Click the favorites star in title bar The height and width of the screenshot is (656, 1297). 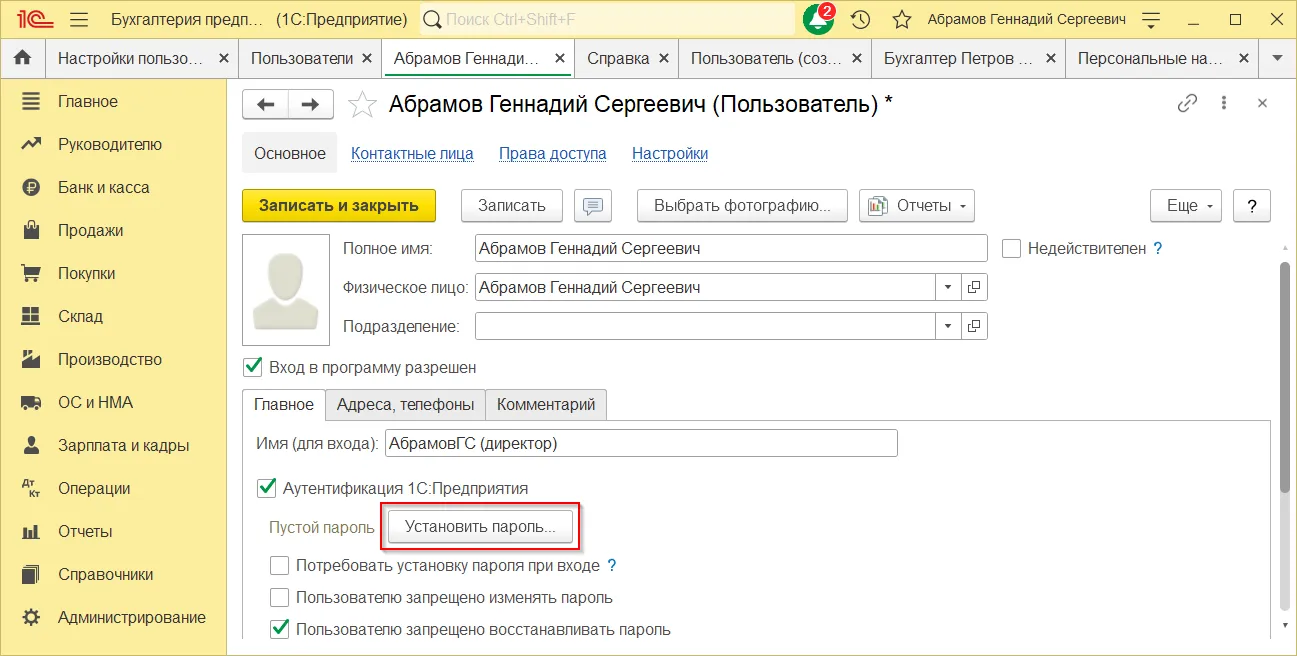coord(901,20)
